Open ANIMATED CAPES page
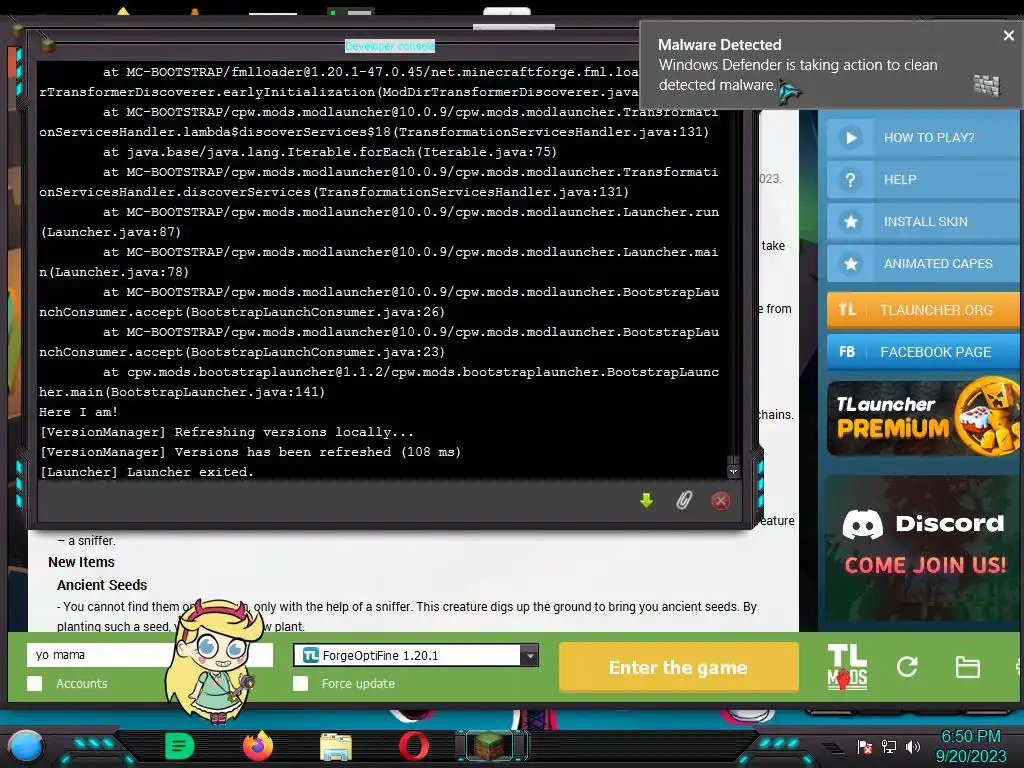 pyautogui.click(x=923, y=263)
